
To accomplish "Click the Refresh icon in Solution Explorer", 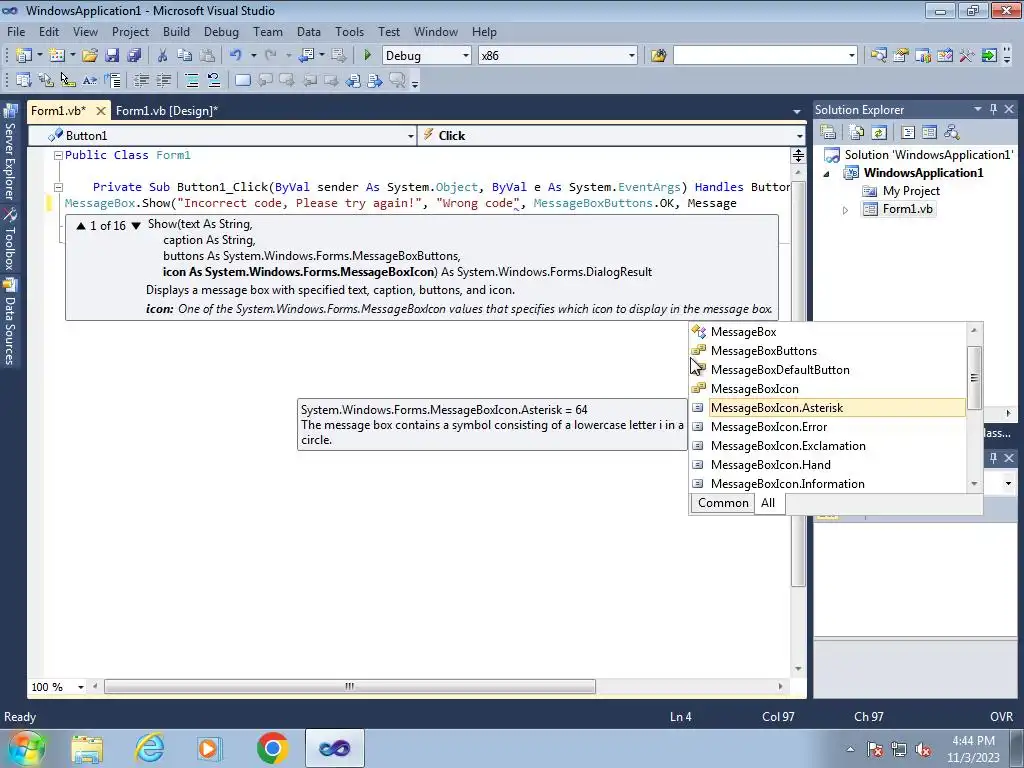I will tap(879, 133).
